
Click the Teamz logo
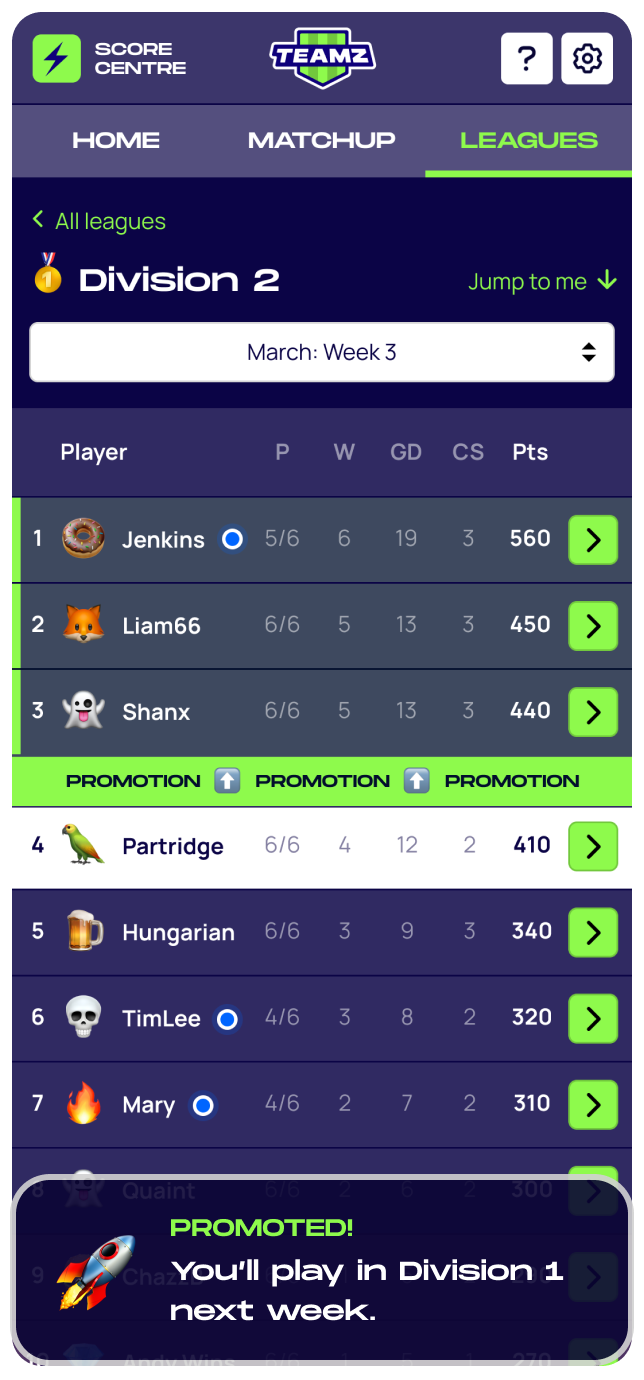tap(322, 58)
